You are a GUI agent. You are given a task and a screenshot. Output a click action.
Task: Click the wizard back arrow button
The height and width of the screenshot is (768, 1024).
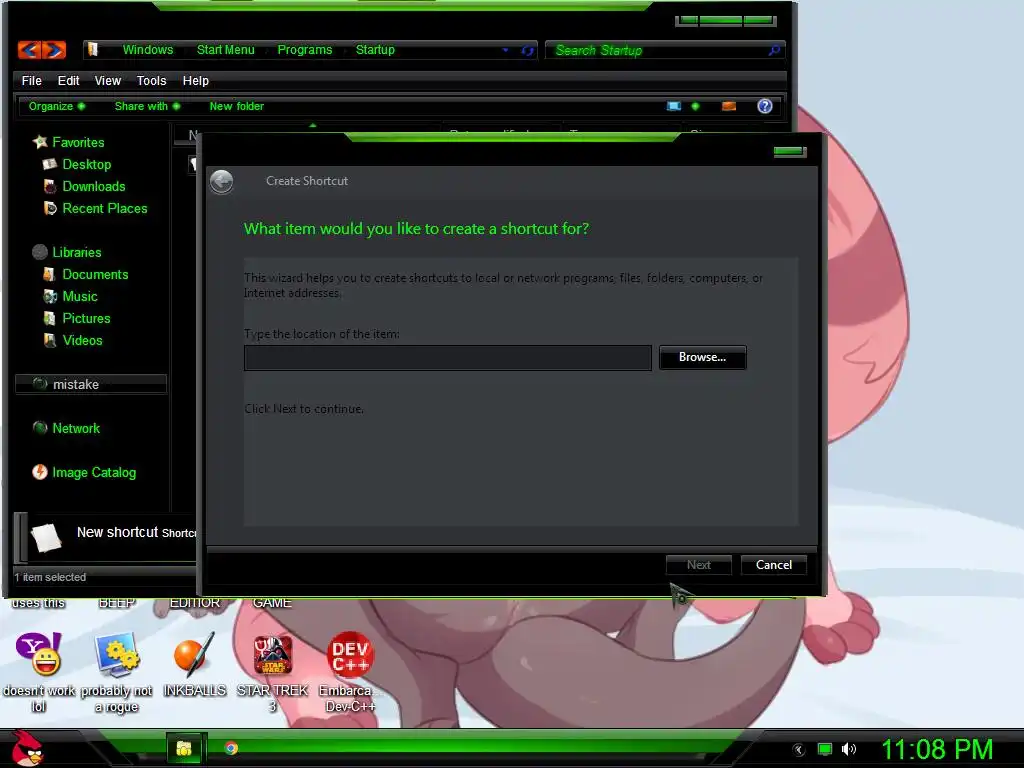(222, 182)
